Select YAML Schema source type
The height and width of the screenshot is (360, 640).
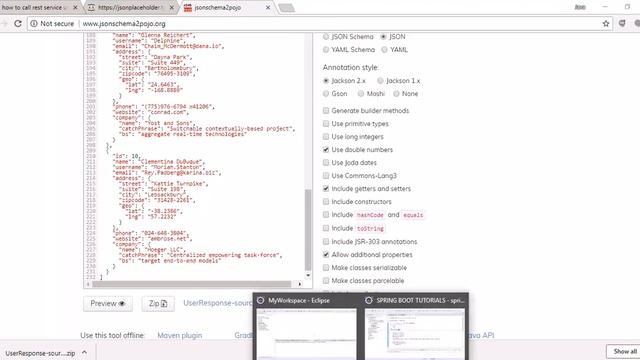[326, 50]
